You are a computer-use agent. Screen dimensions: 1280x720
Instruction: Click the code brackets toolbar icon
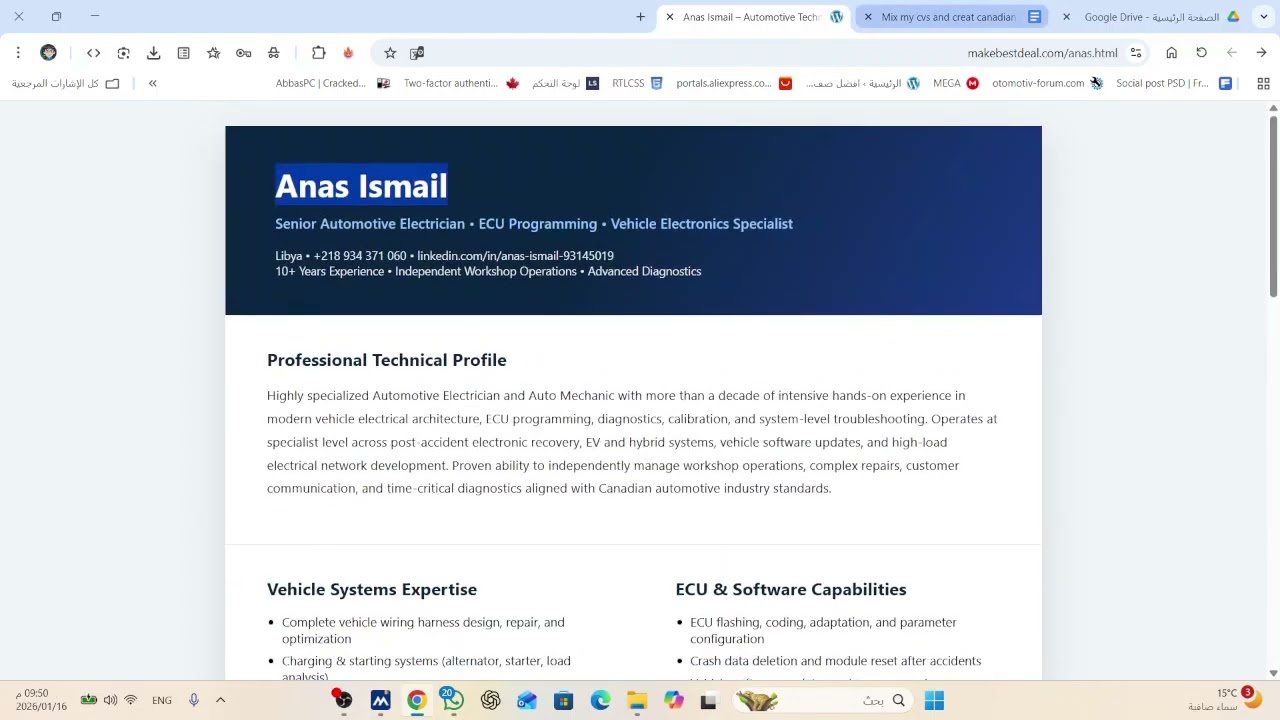[x=93, y=53]
